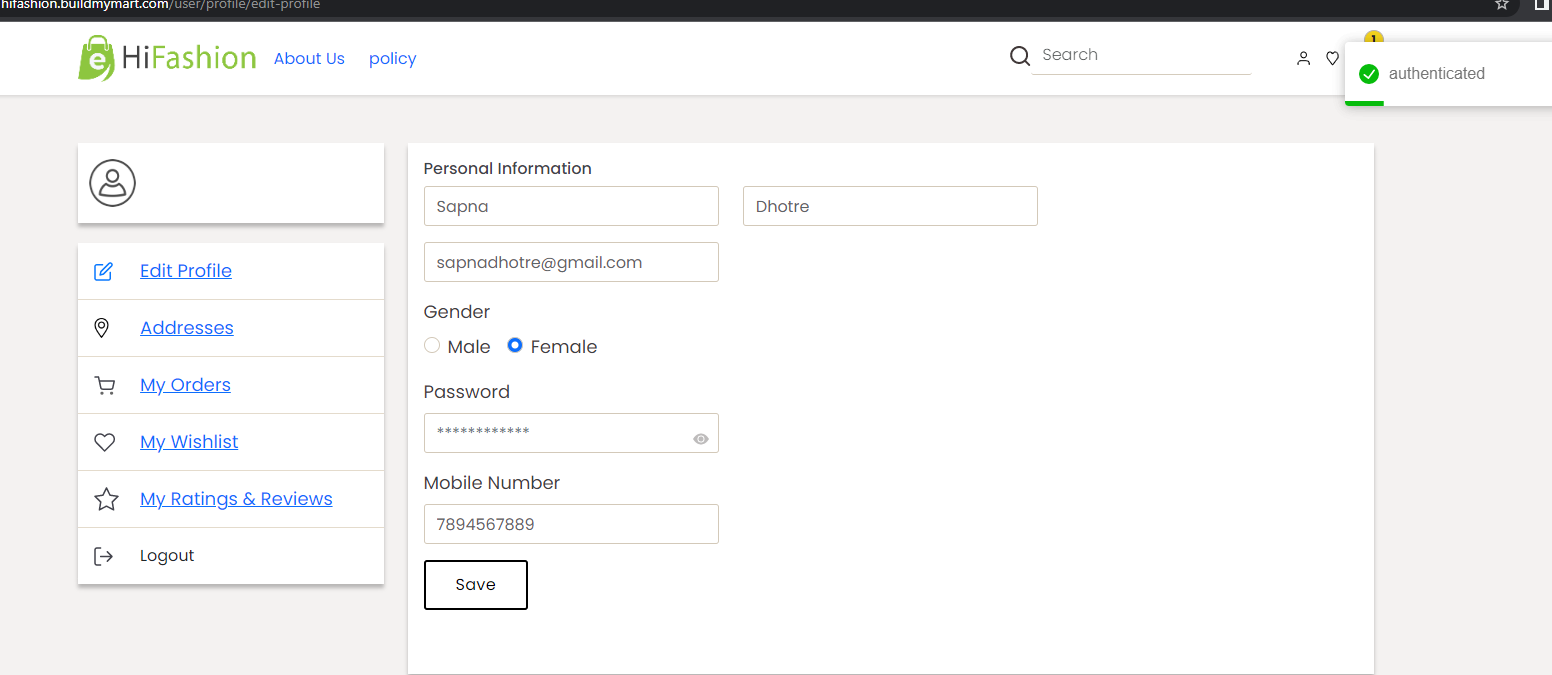1552x675 pixels.
Task: Open My Ratings & Reviews
Action: tap(236, 499)
